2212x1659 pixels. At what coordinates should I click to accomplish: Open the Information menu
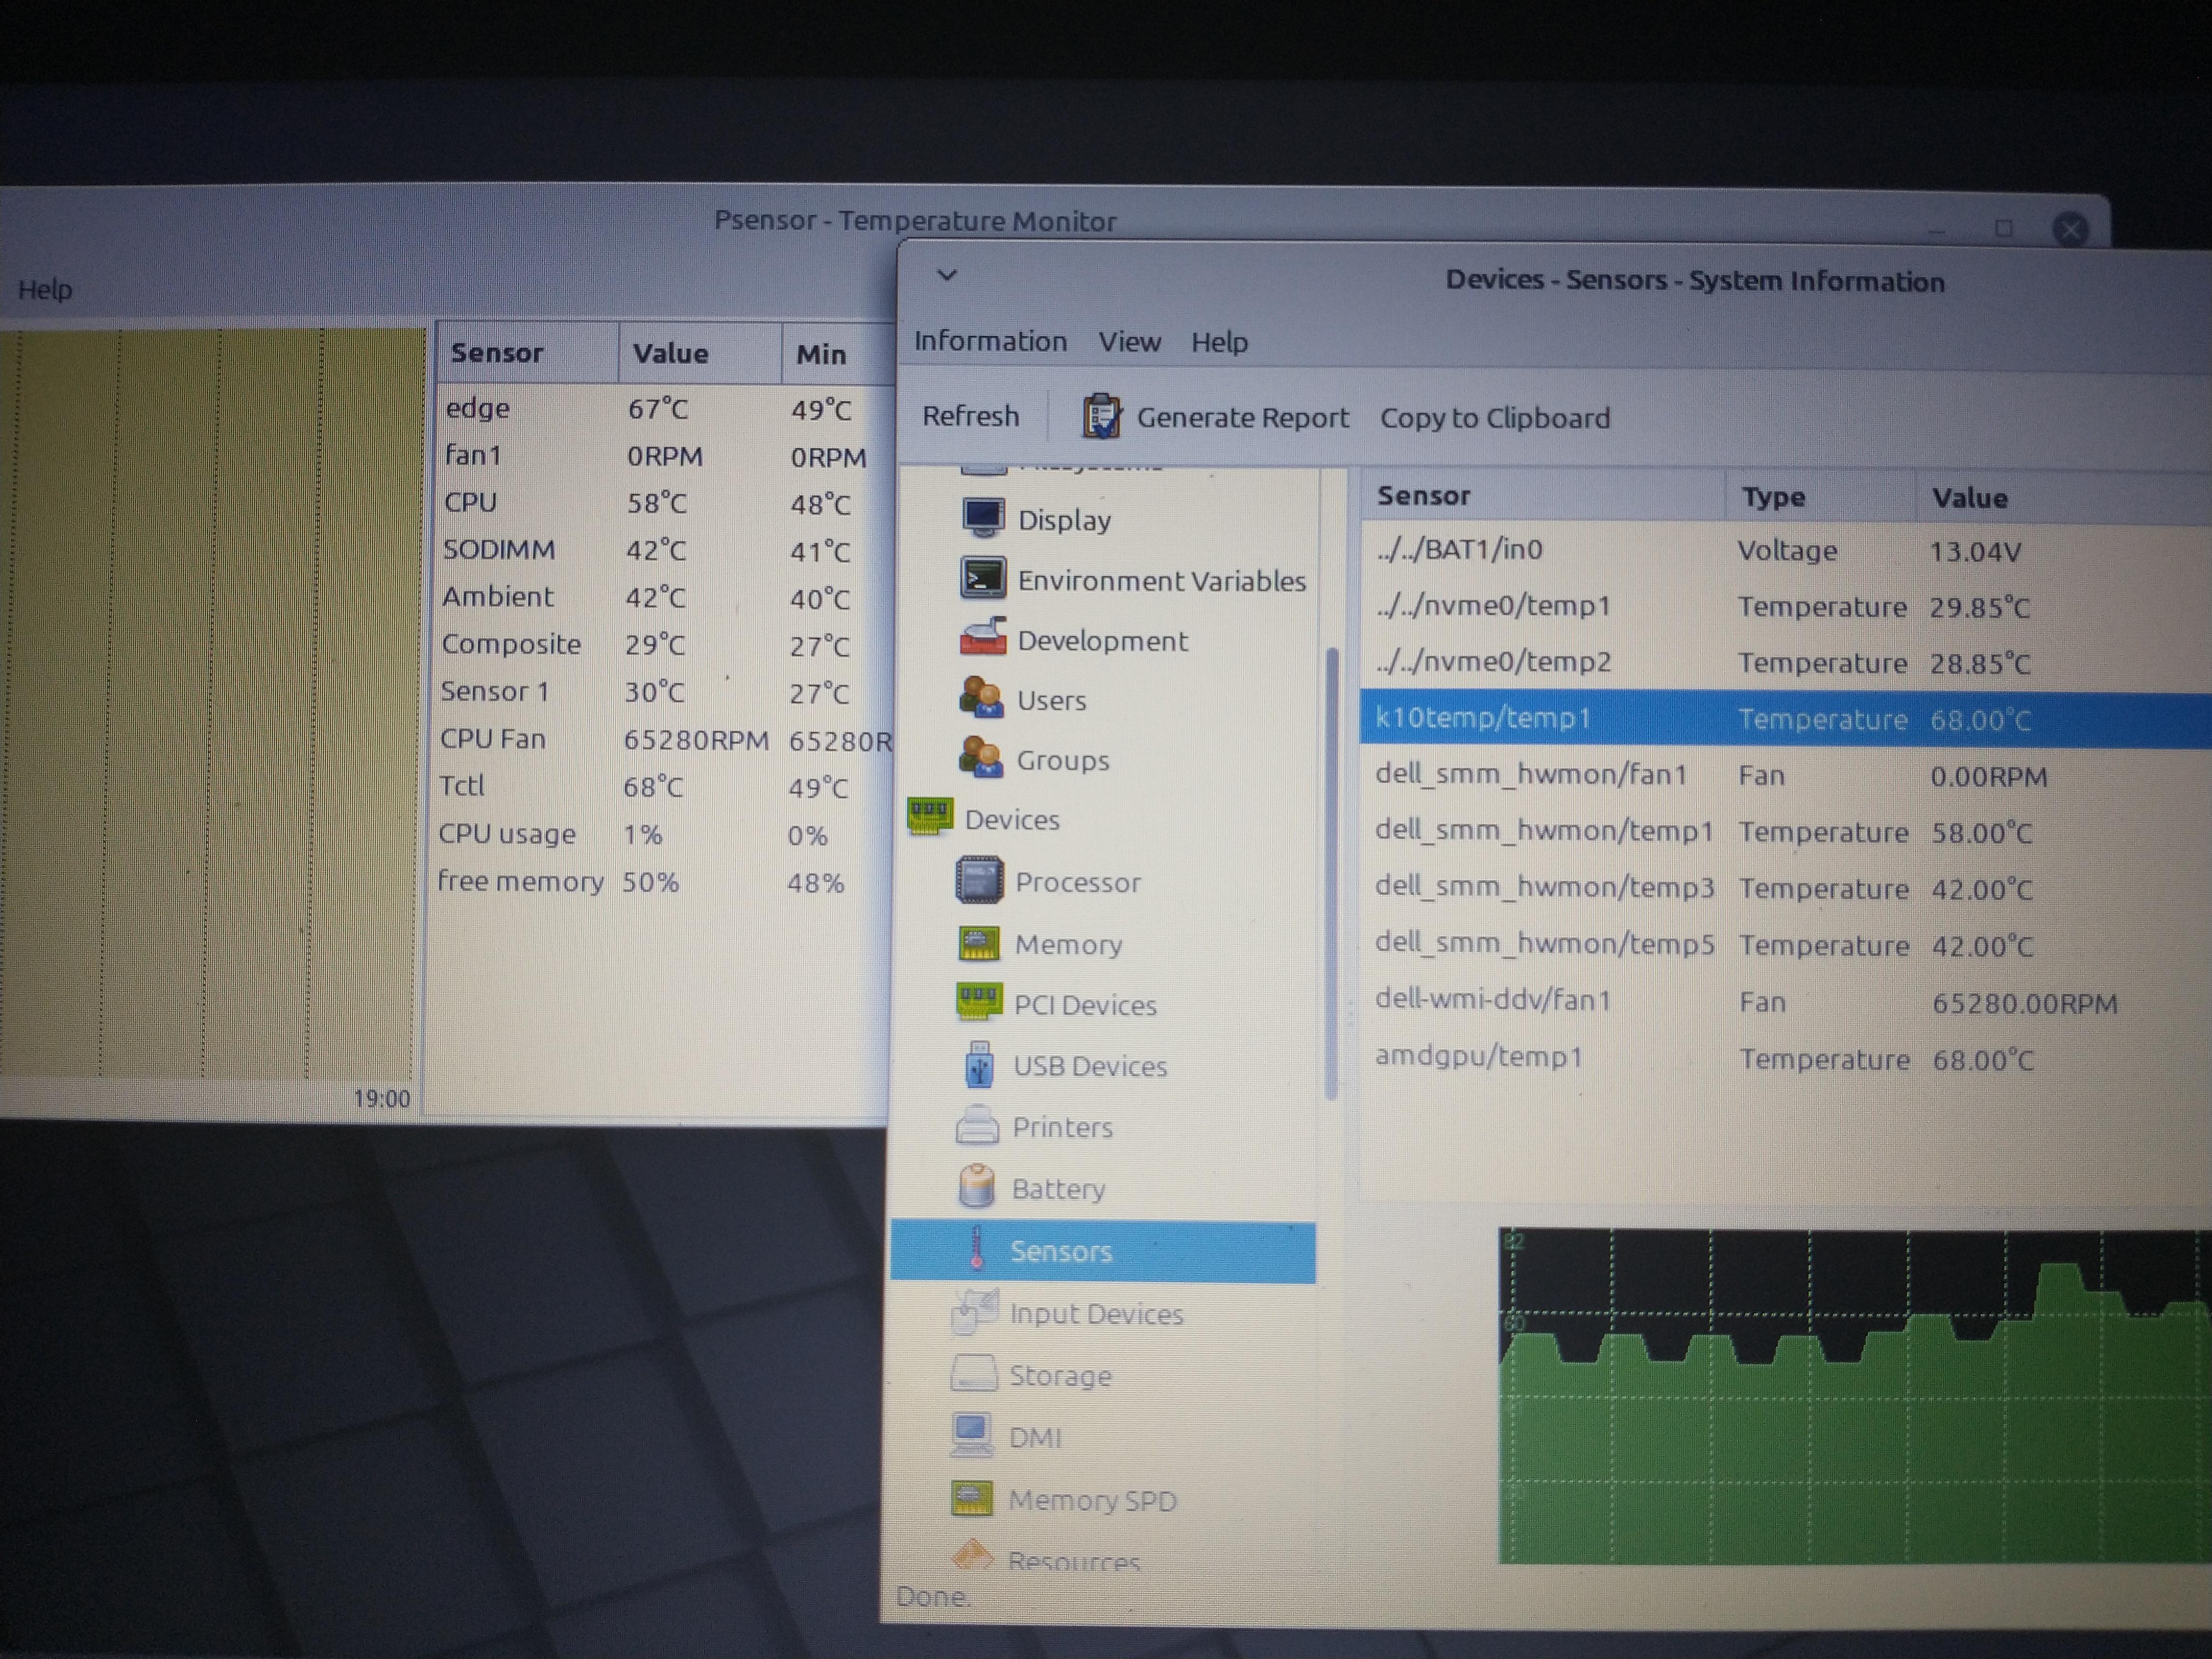[990, 341]
